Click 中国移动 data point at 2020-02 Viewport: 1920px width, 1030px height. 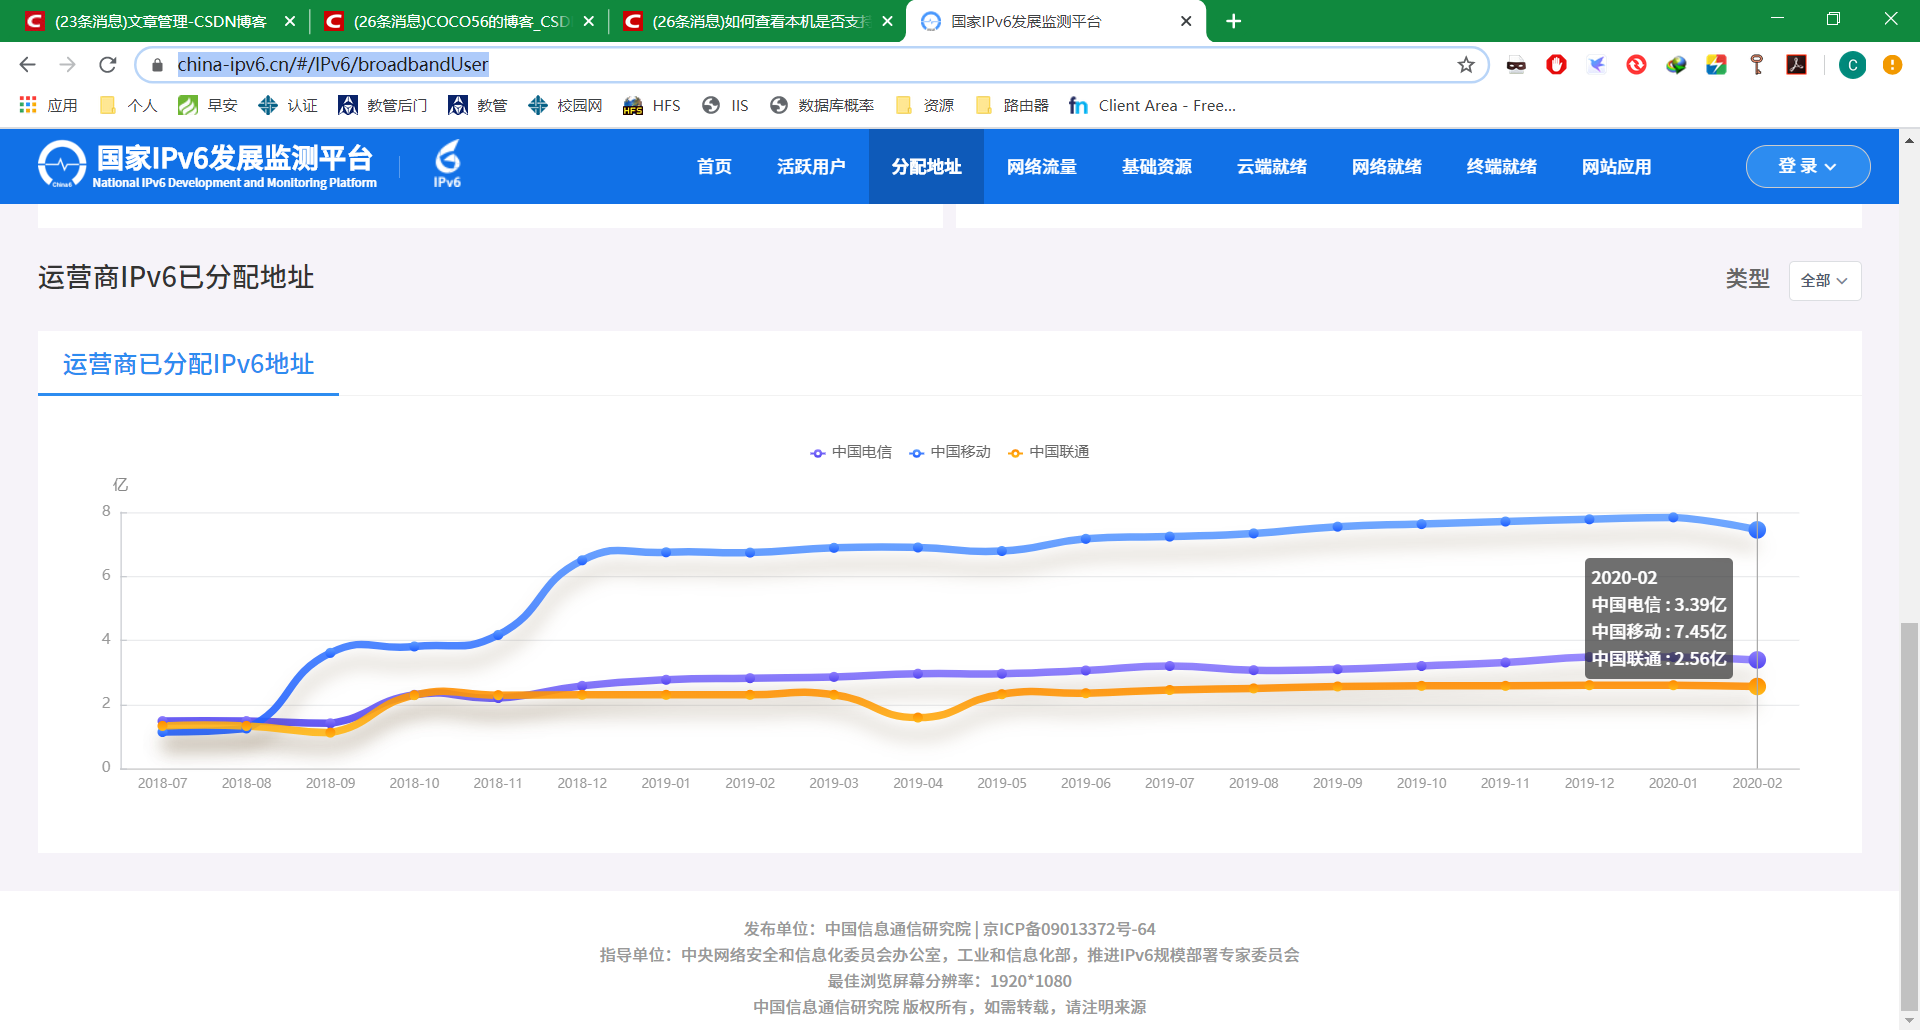tap(1757, 530)
